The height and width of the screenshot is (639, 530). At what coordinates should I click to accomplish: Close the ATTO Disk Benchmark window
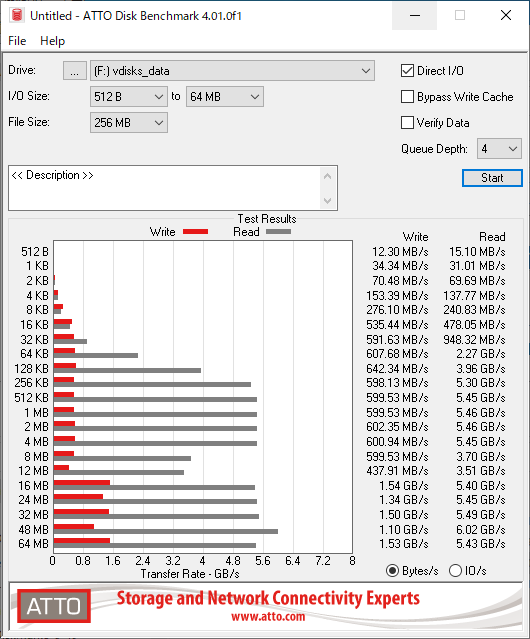[506, 15]
